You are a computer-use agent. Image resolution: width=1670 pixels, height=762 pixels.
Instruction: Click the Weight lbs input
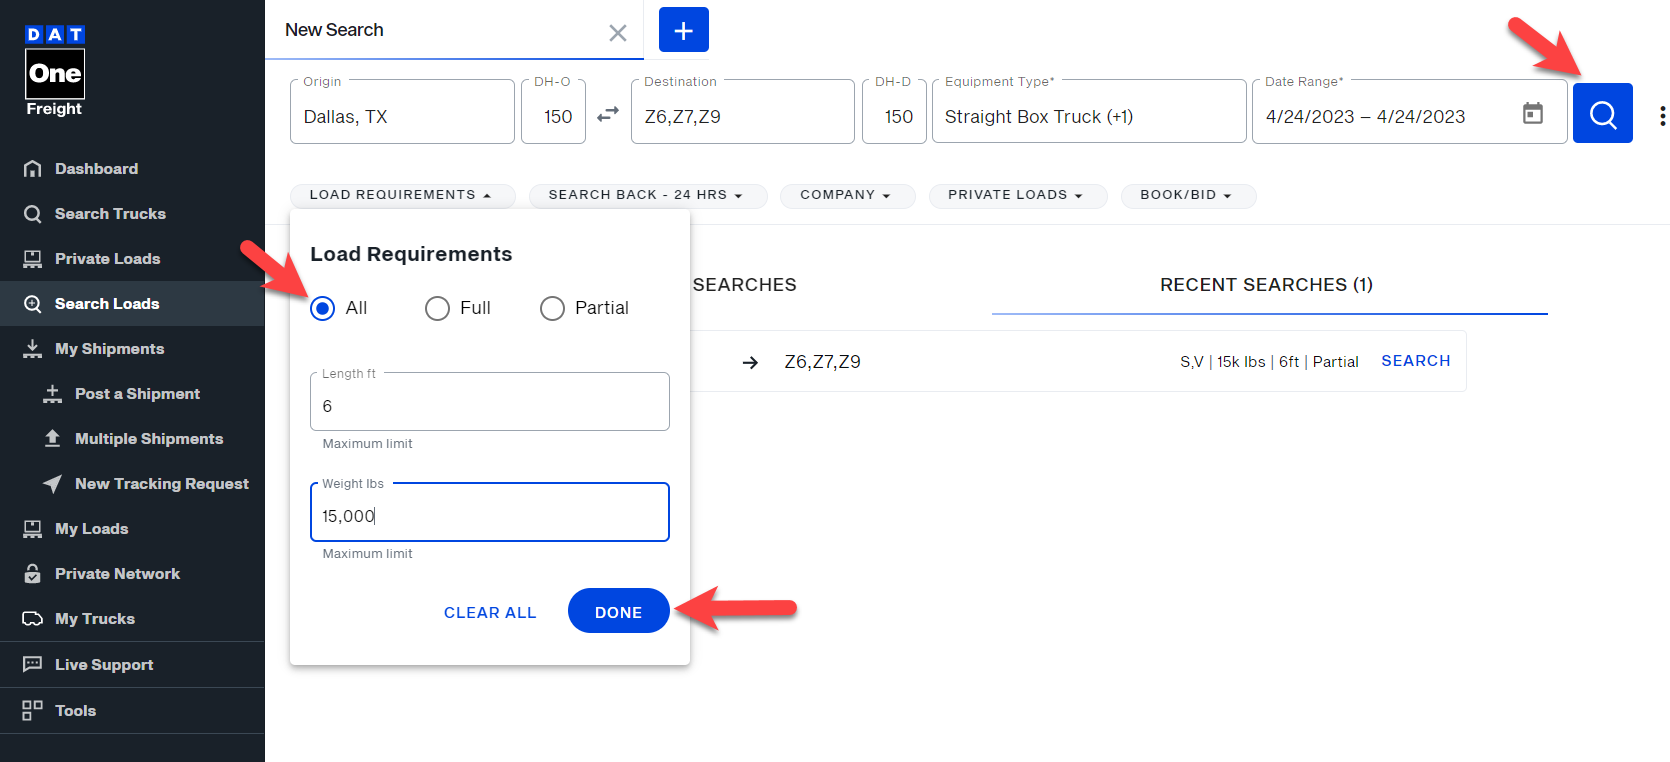coord(490,512)
